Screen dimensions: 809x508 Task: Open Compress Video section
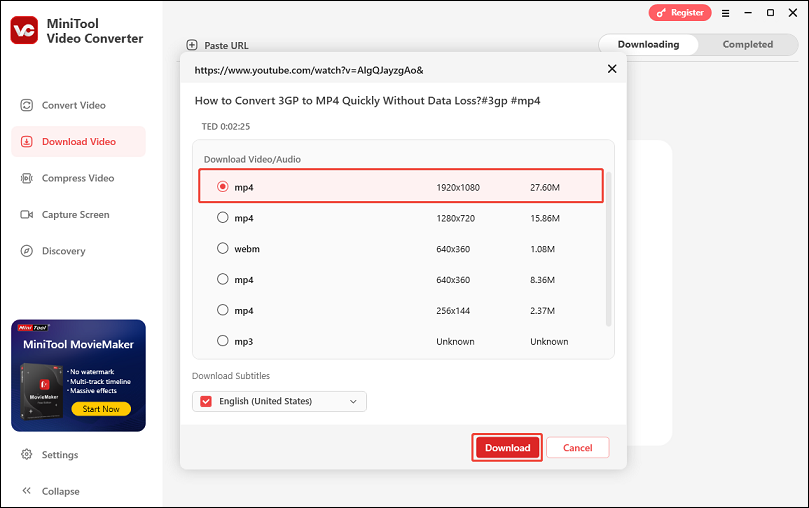78,178
